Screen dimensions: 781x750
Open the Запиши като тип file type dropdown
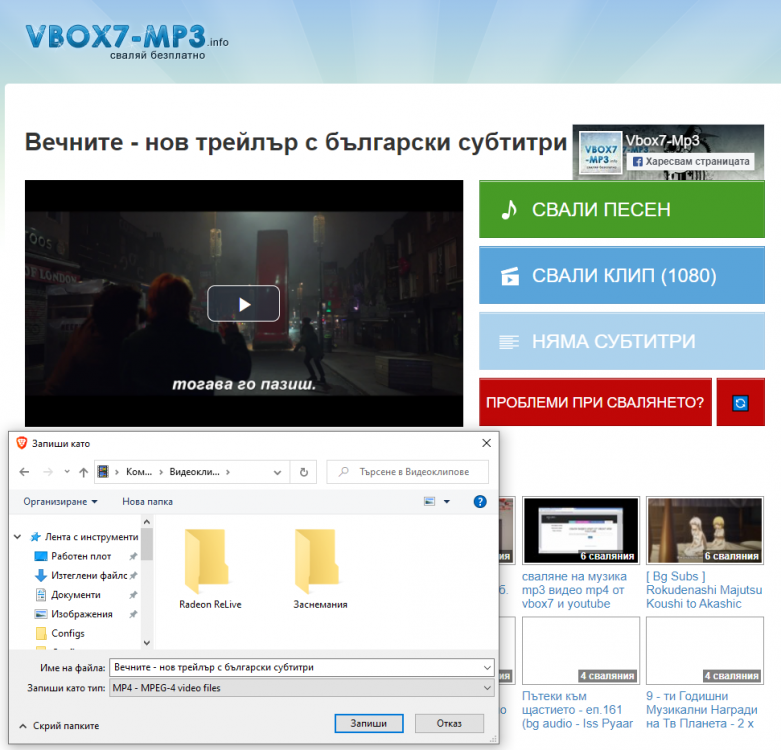pos(301,688)
